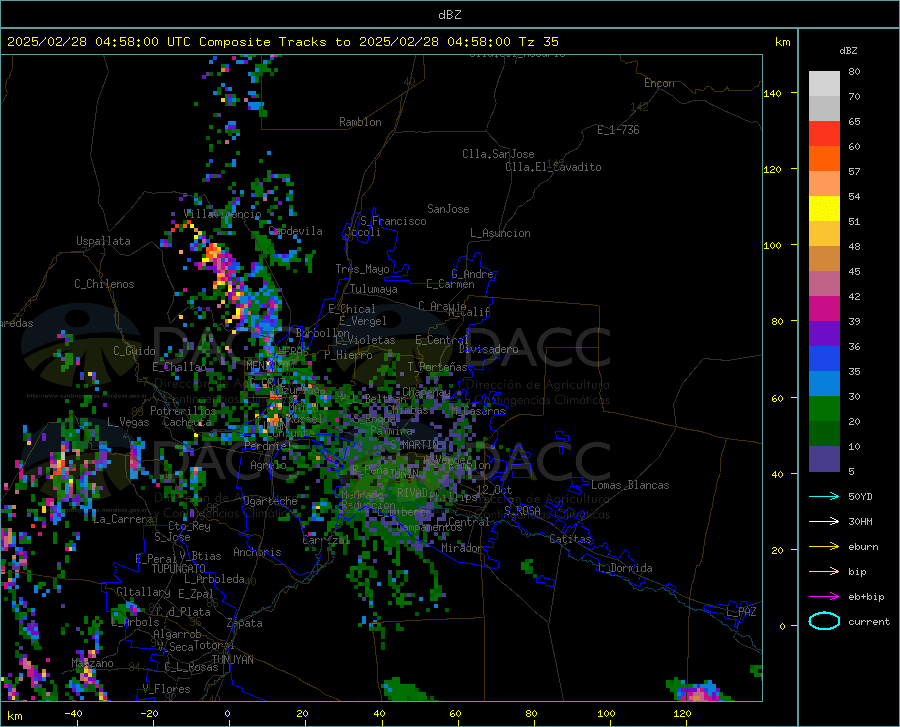Viewport: 900px width, 727px height.
Task: Click the 'Divisadero' map label
Action: 488,349
